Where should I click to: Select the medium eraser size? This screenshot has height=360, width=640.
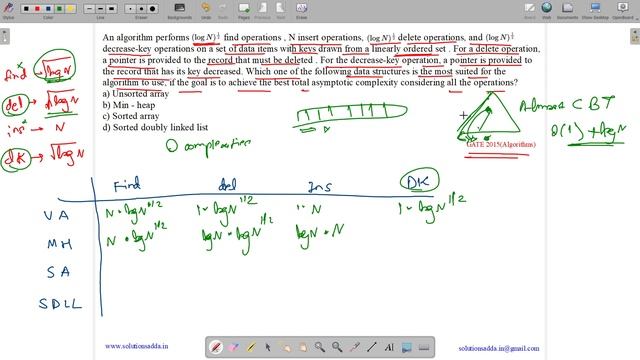pyautogui.click(x=141, y=9)
